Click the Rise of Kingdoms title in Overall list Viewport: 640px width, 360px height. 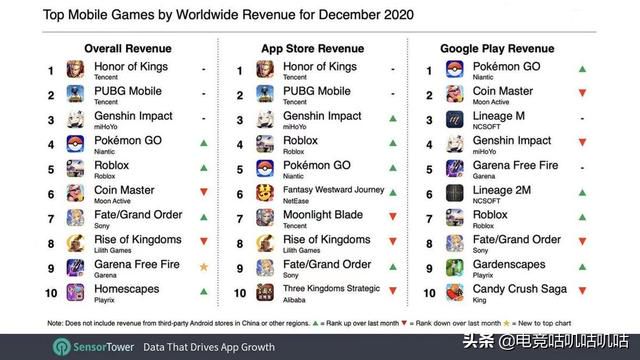(138, 240)
